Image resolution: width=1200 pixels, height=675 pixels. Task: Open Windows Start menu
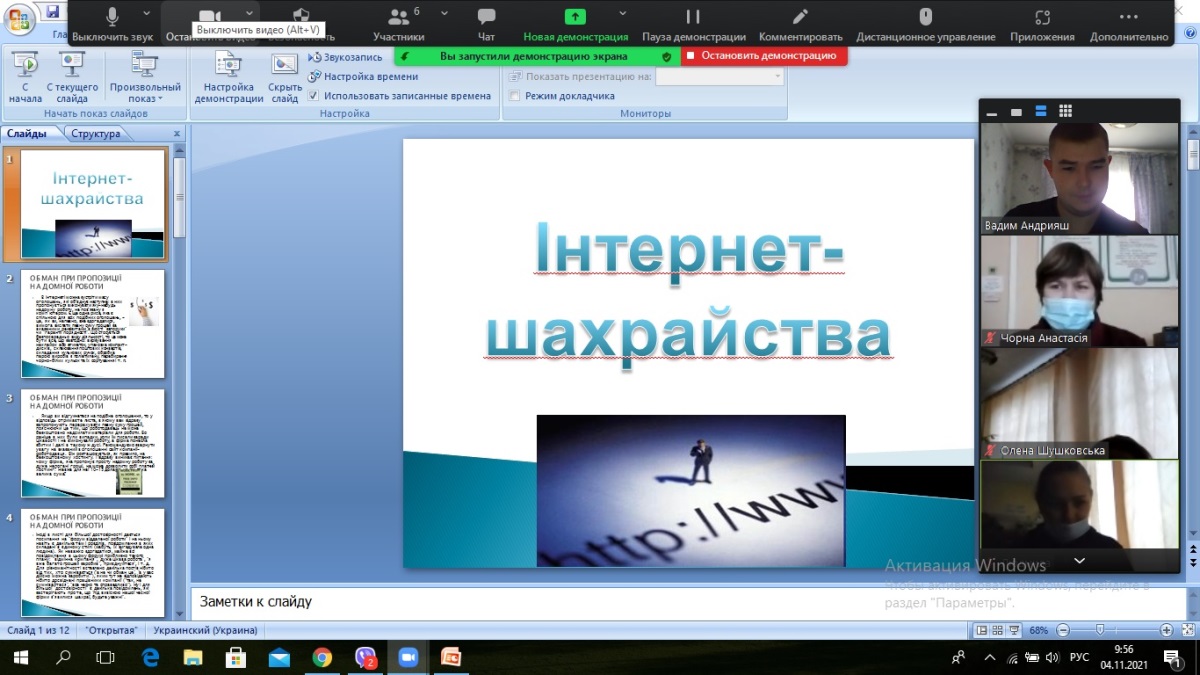21,657
